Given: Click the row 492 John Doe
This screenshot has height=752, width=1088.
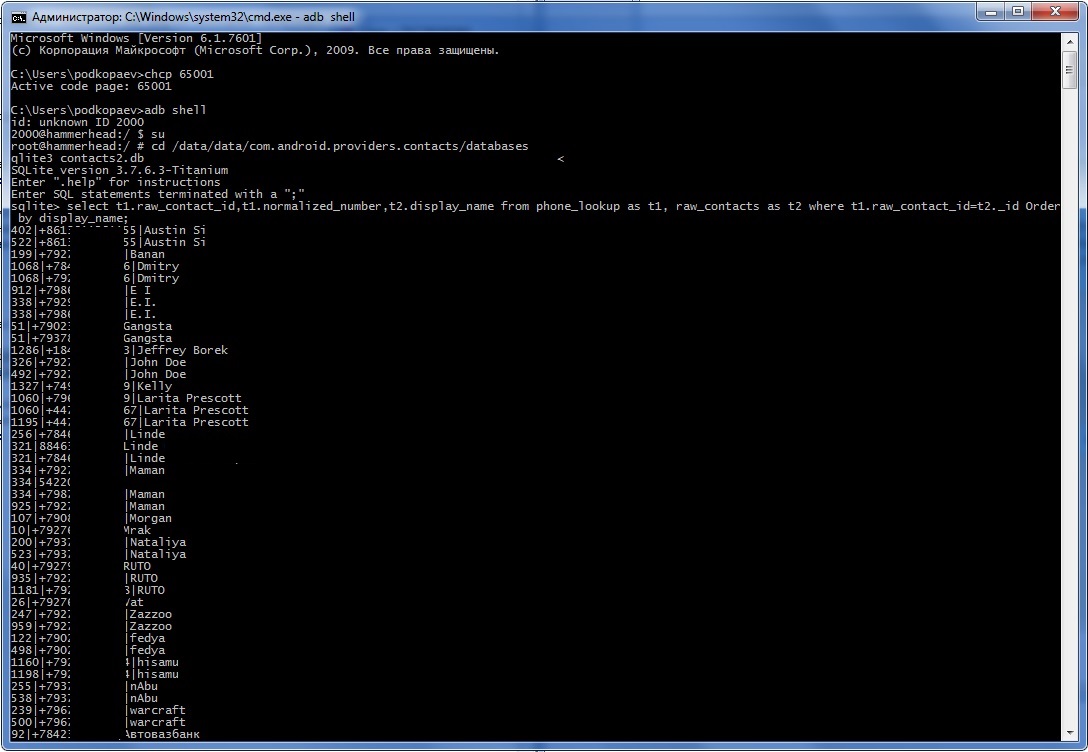Looking at the screenshot, I should [x=99, y=374].
